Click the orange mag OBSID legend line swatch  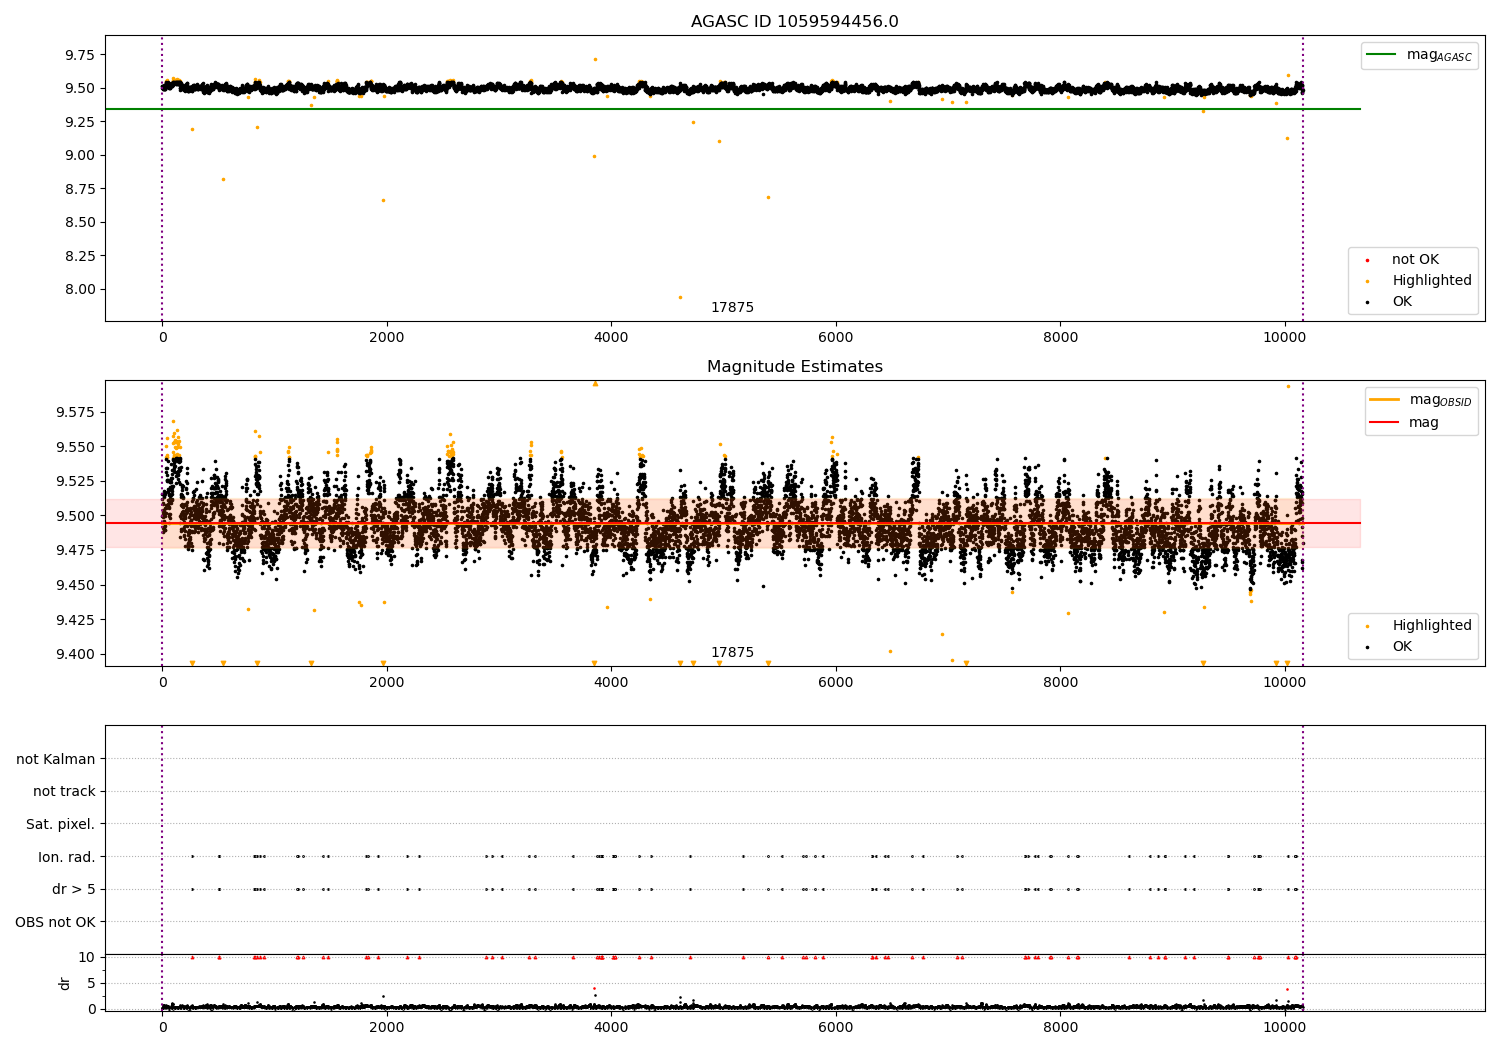(1384, 400)
